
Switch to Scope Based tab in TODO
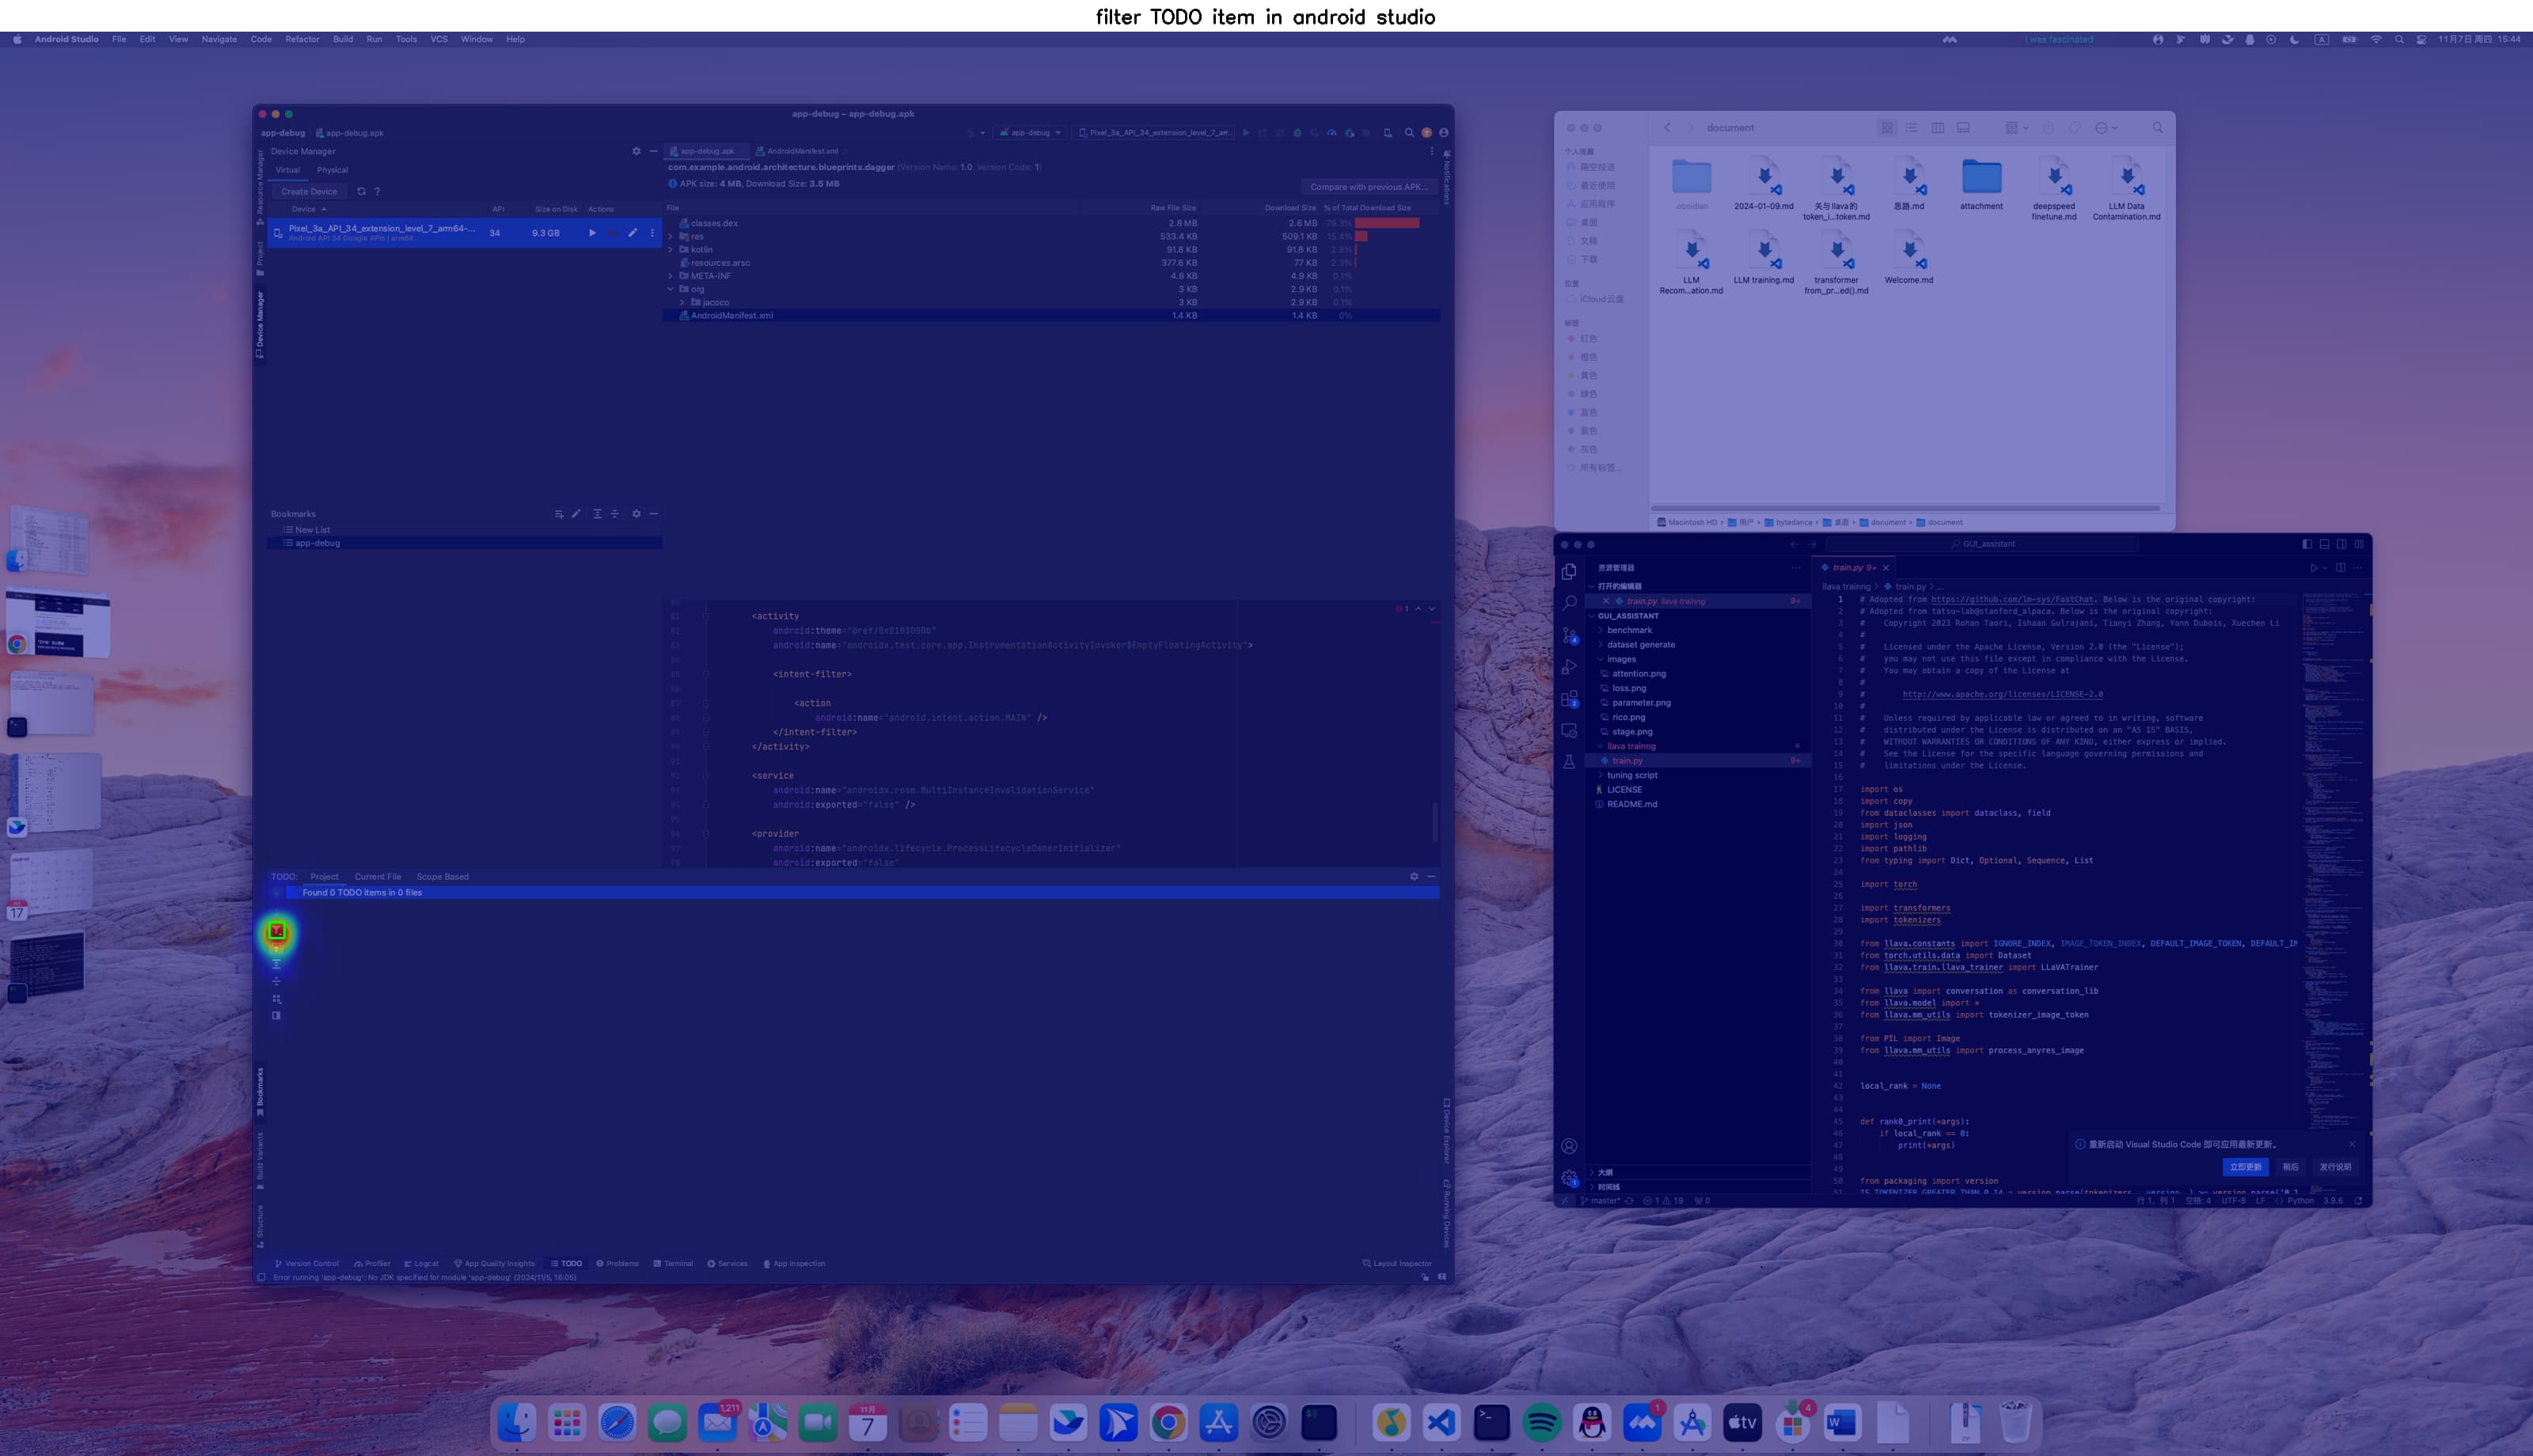442,877
